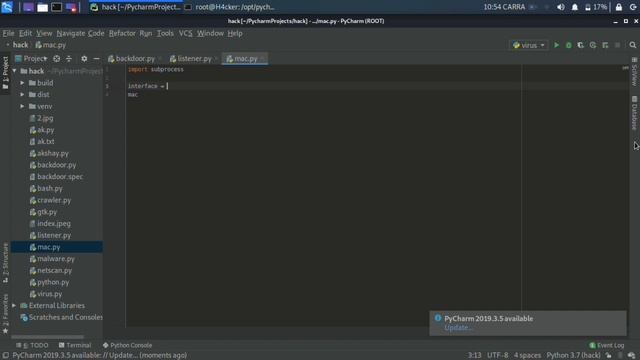Open the Help menu
640x360 pixels.
pos(235,33)
